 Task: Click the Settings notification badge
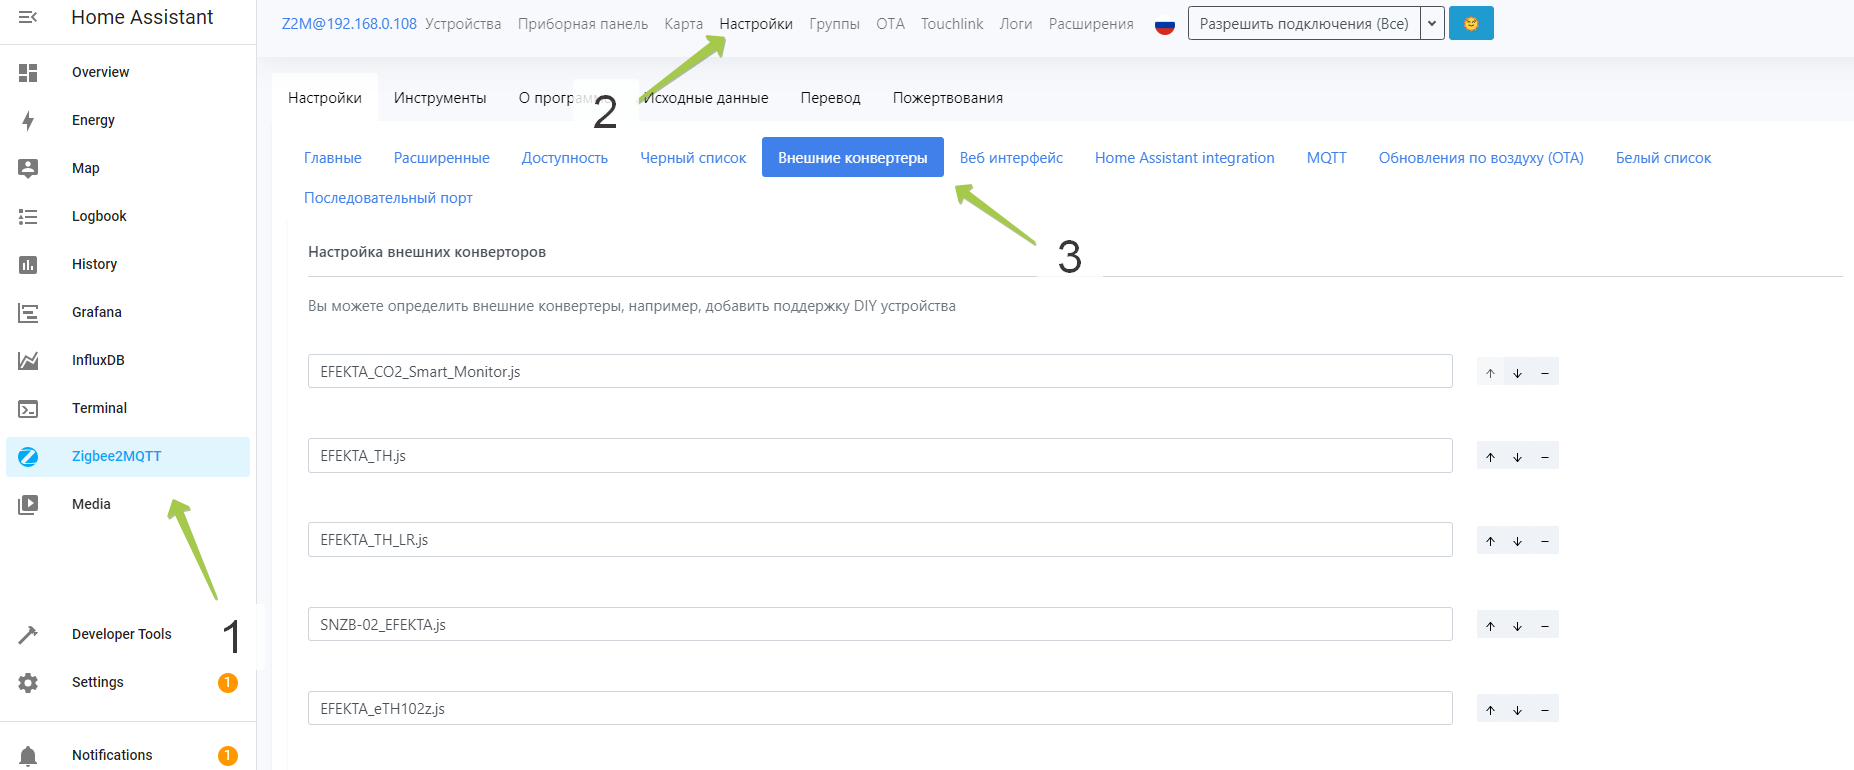point(228,683)
